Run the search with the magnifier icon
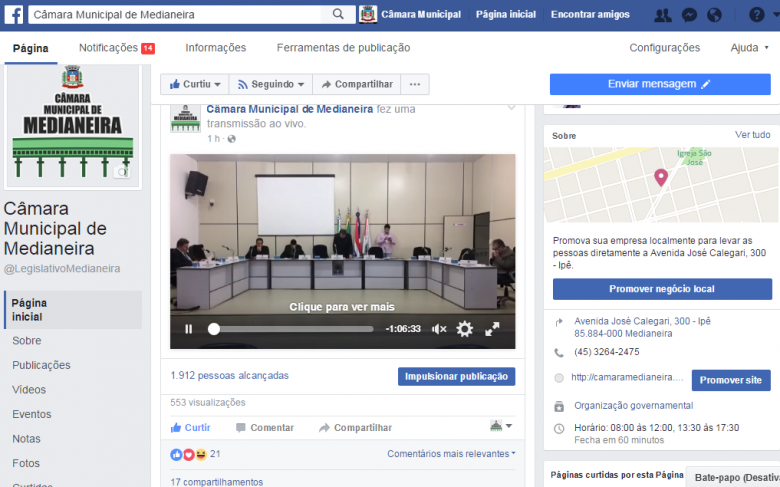Image resolution: width=780 pixels, height=487 pixels. pyautogui.click(x=338, y=14)
